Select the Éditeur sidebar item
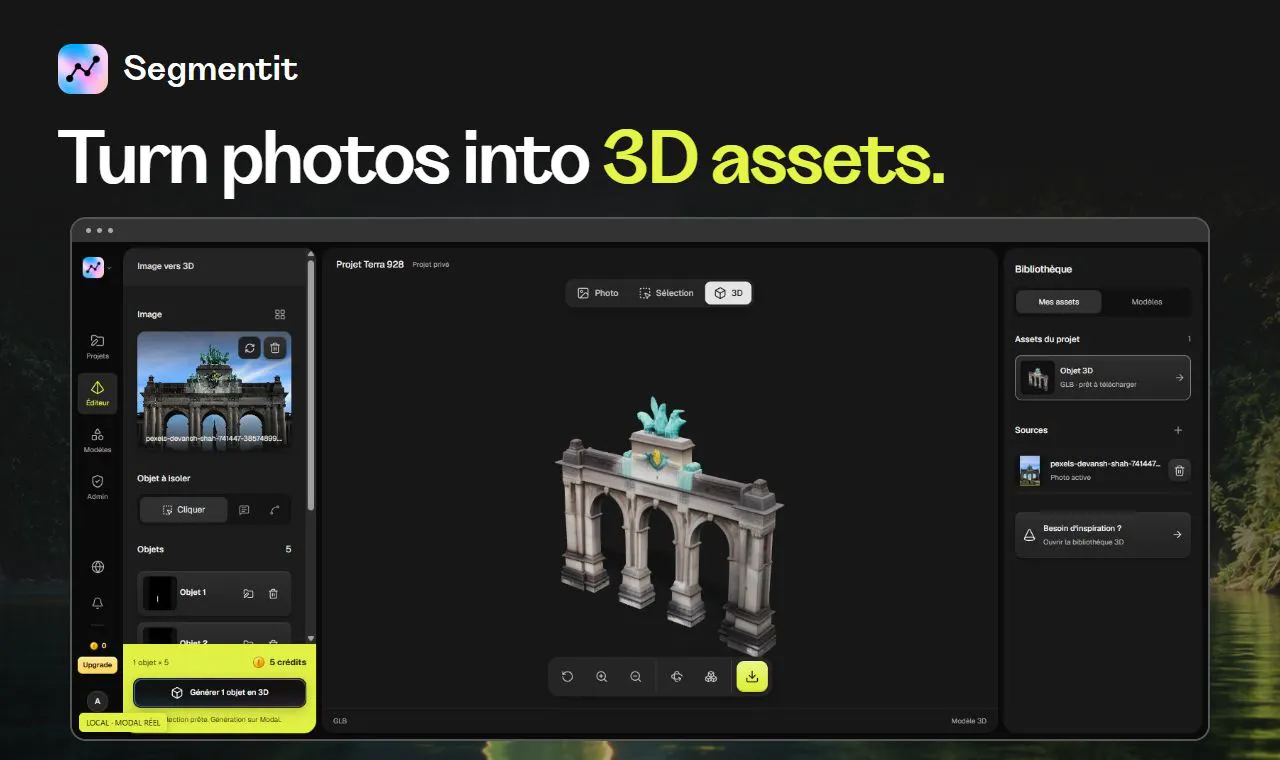The image size is (1280, 760). coord(97,393)
